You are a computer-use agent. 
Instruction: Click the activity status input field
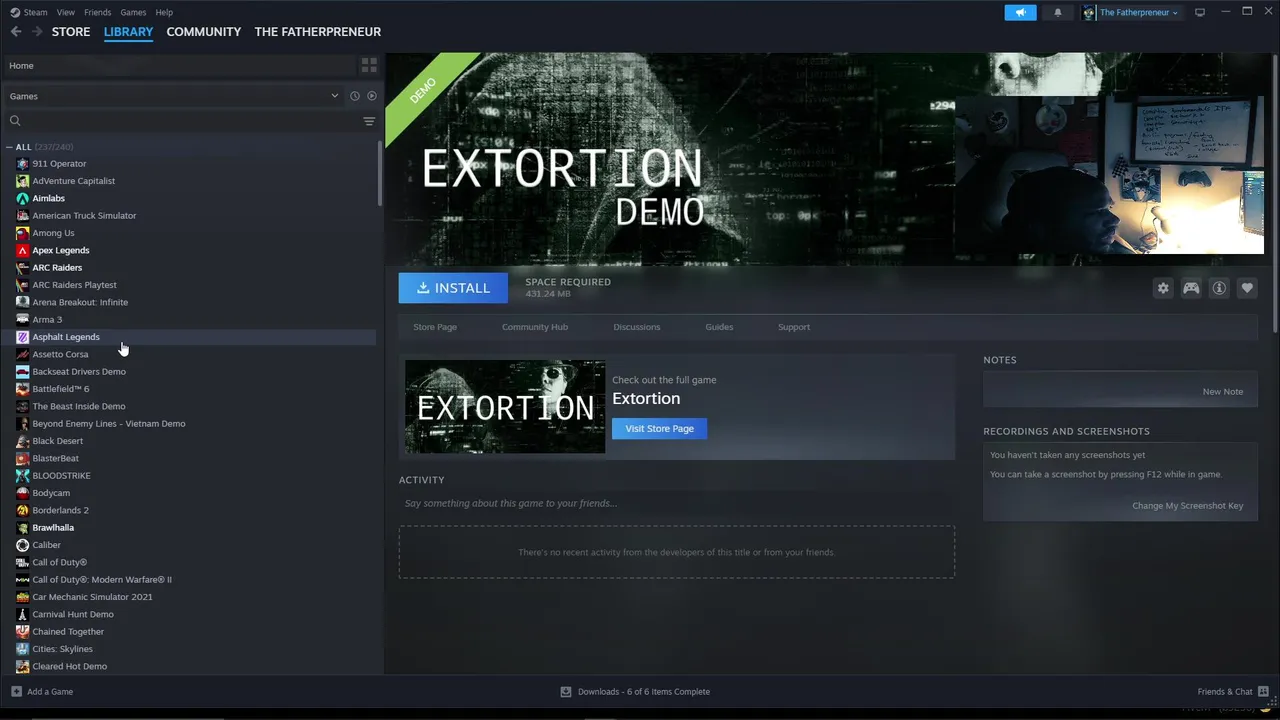tap(676, 503)
